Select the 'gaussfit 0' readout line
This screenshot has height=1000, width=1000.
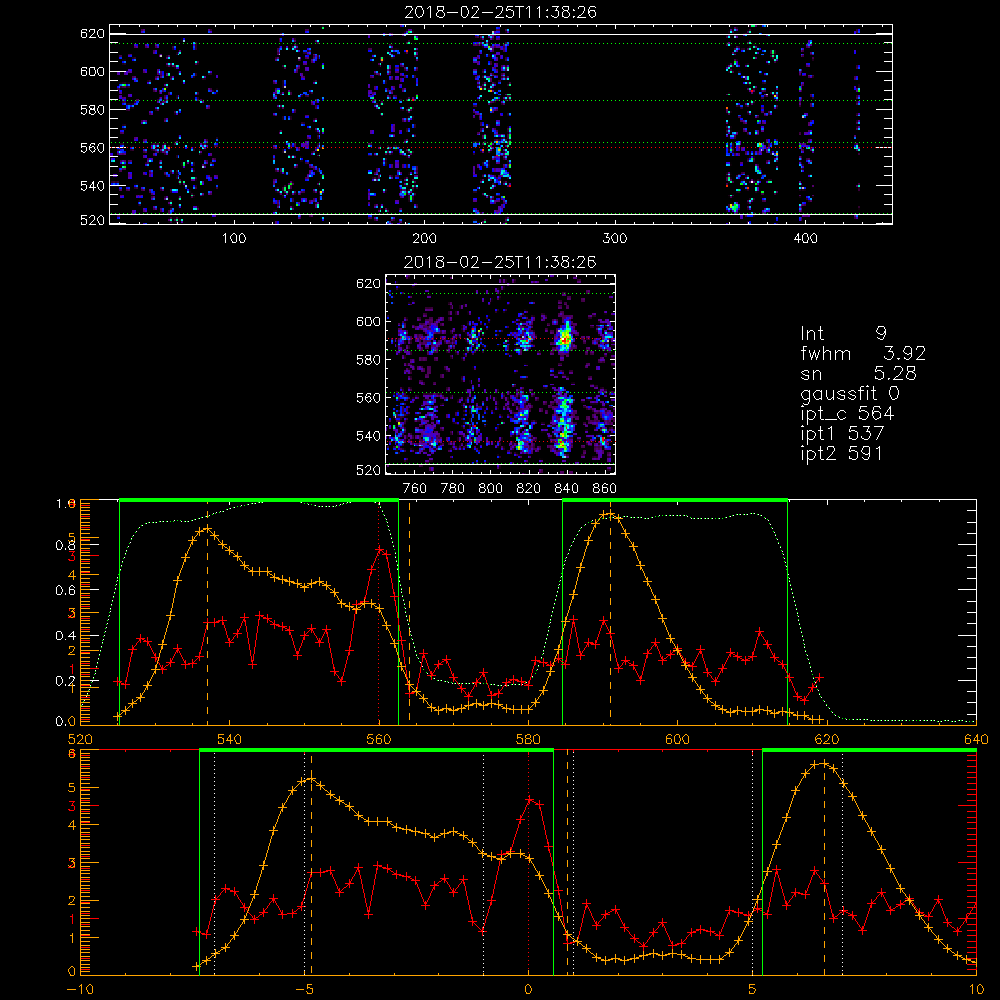pyautogui.click(x=849, y=393)
